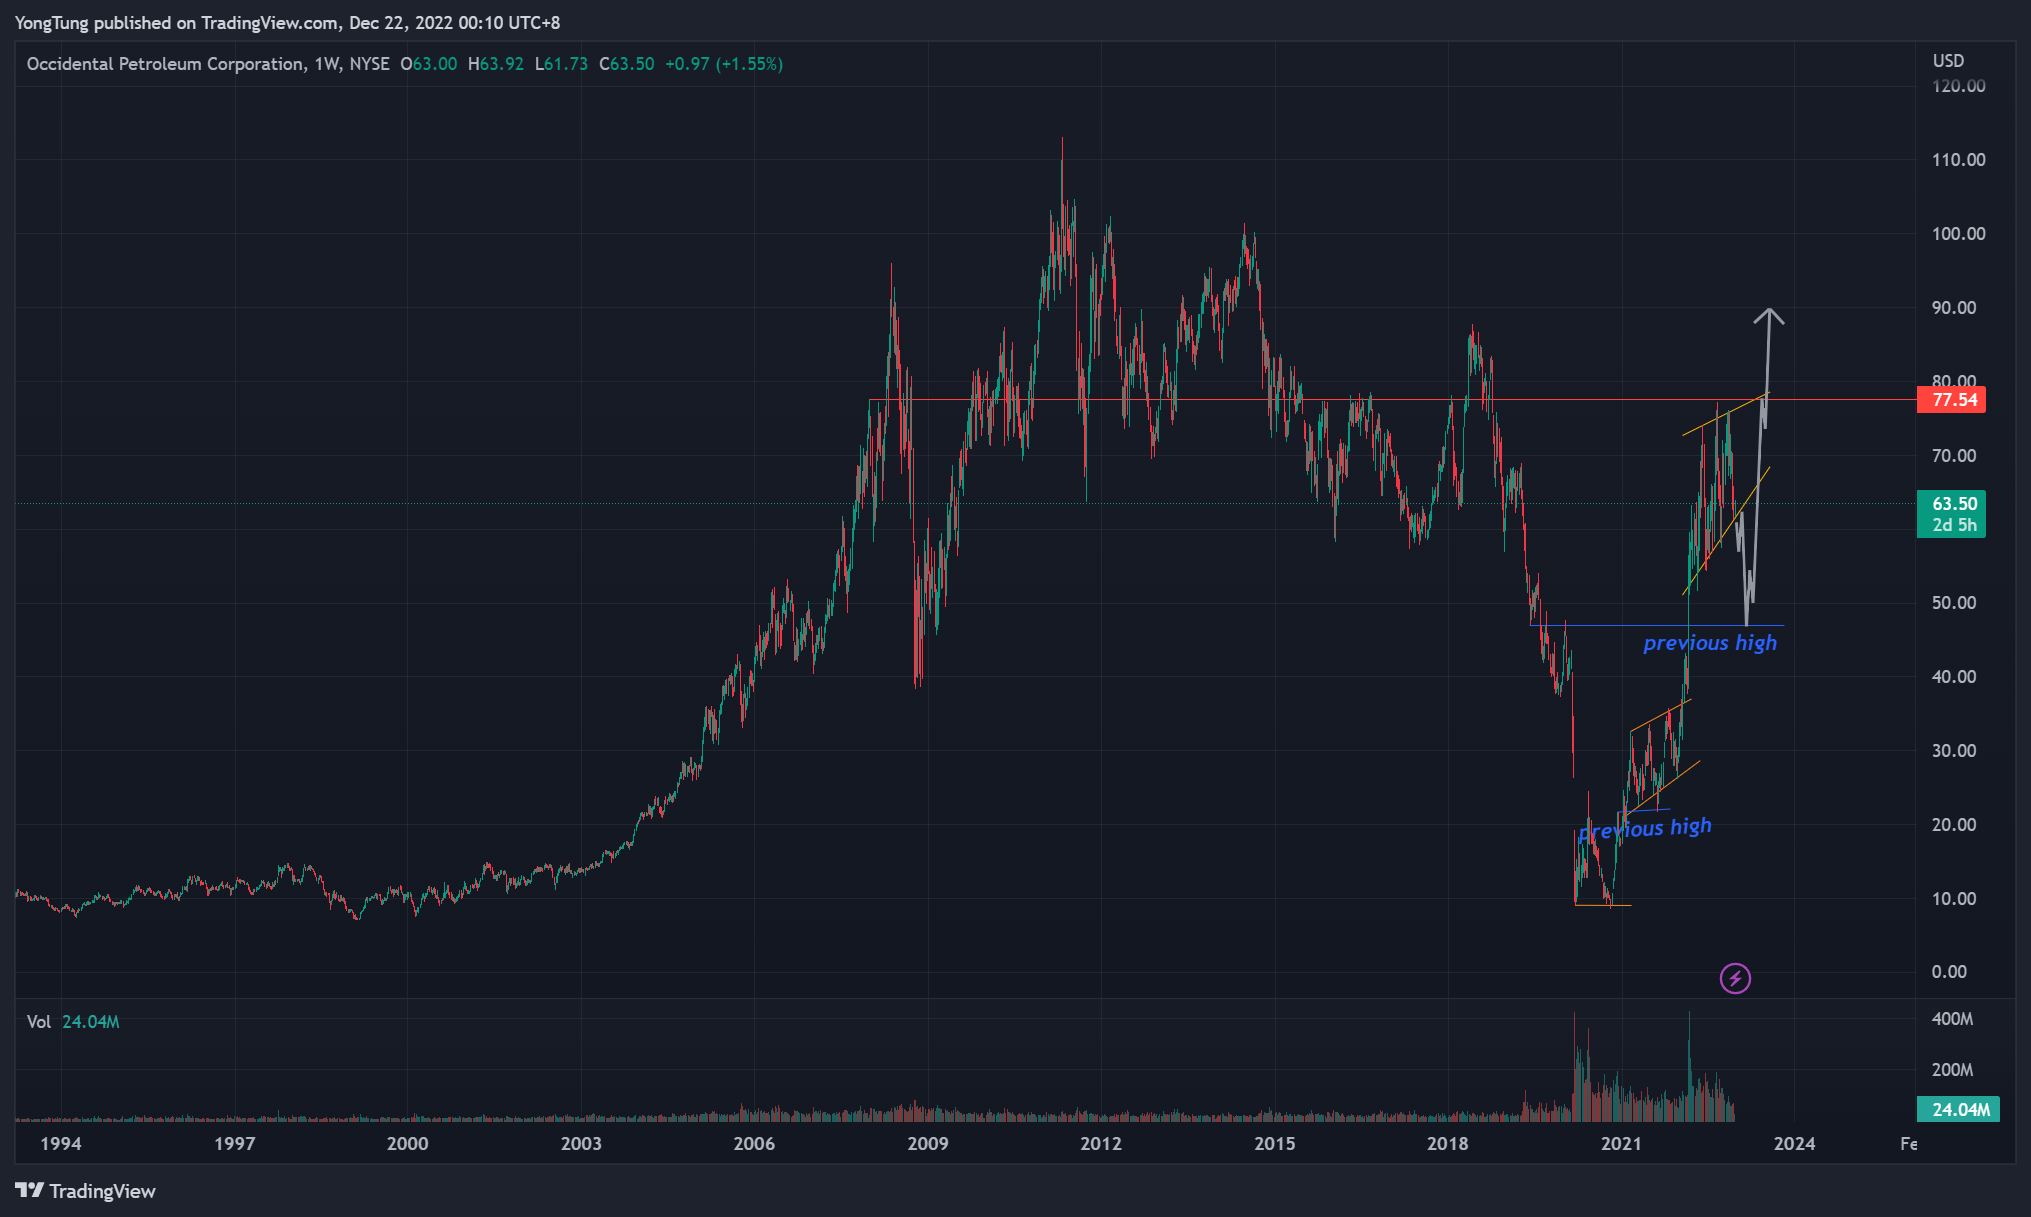This screenshot has width=2031, height=1217.
Task: Click the H63.92 high value
Action: tap(495, 64)
